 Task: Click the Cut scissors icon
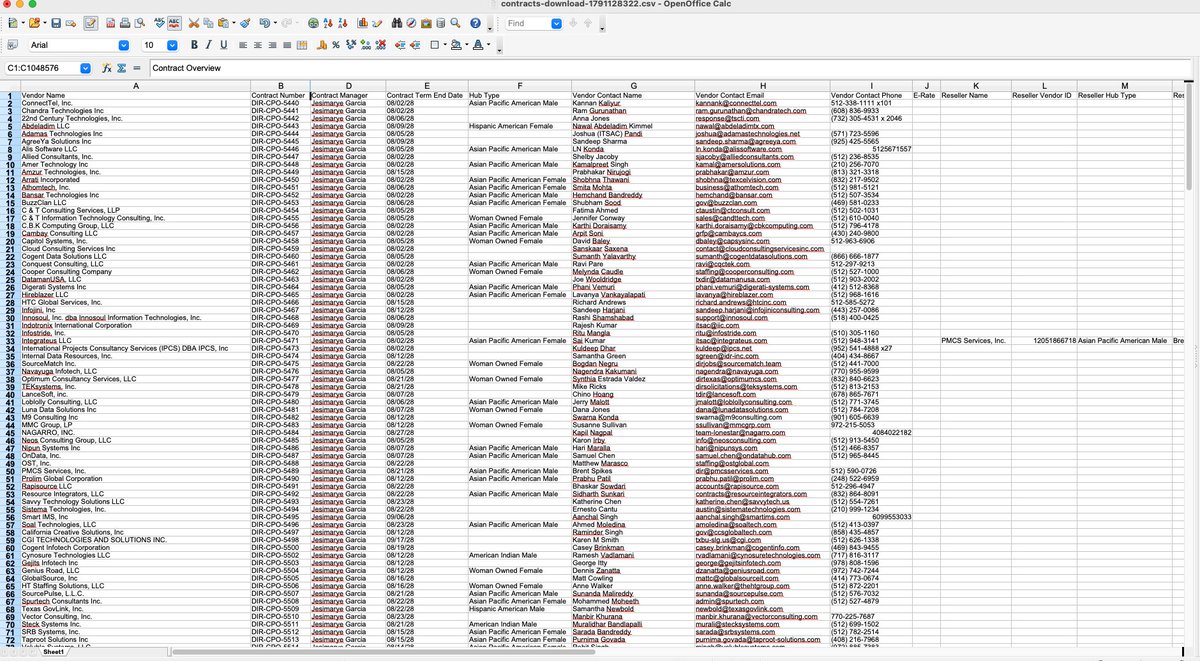pyautogui.click(x=194, y=23)
